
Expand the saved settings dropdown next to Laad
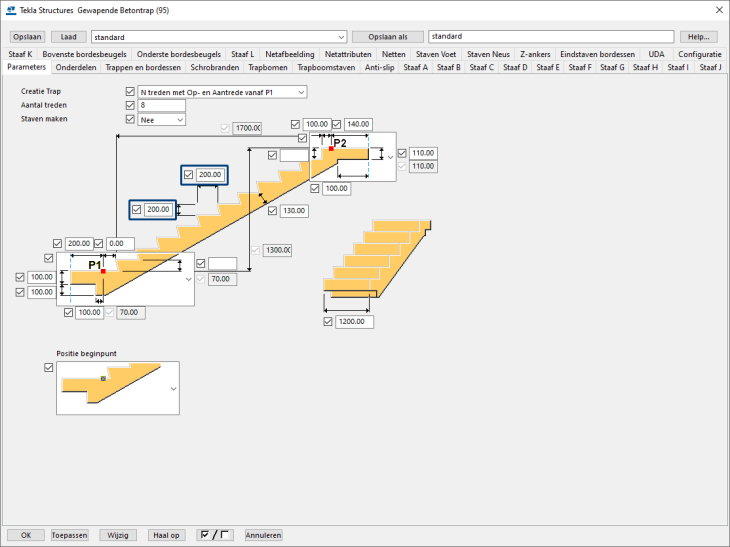[341, 37]
